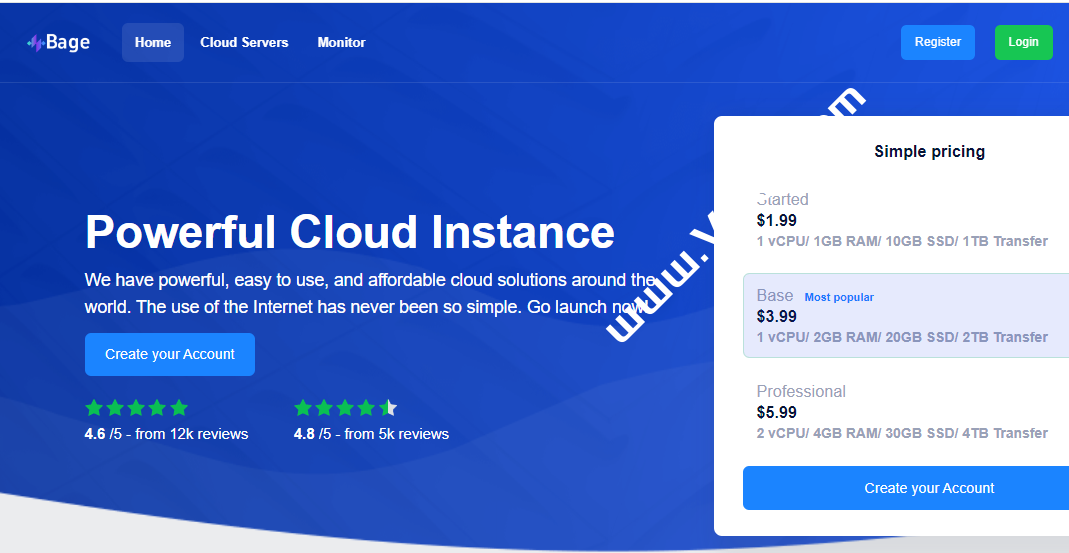This screenshot has width=1069, height=553.
Task: Click the half-filled star of 4.8 rating
Action: (388, 408)
